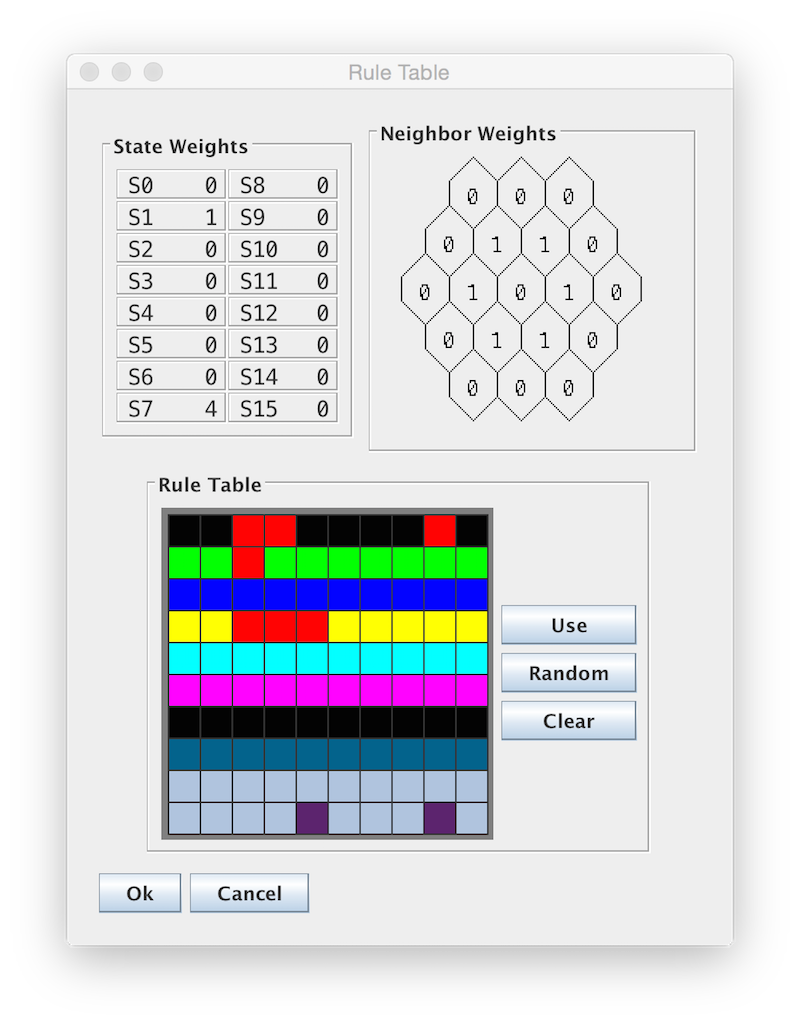
Task: Click the rightmost hexagon of the widest row
Action: pyautogui.click(x=617, y=292)
